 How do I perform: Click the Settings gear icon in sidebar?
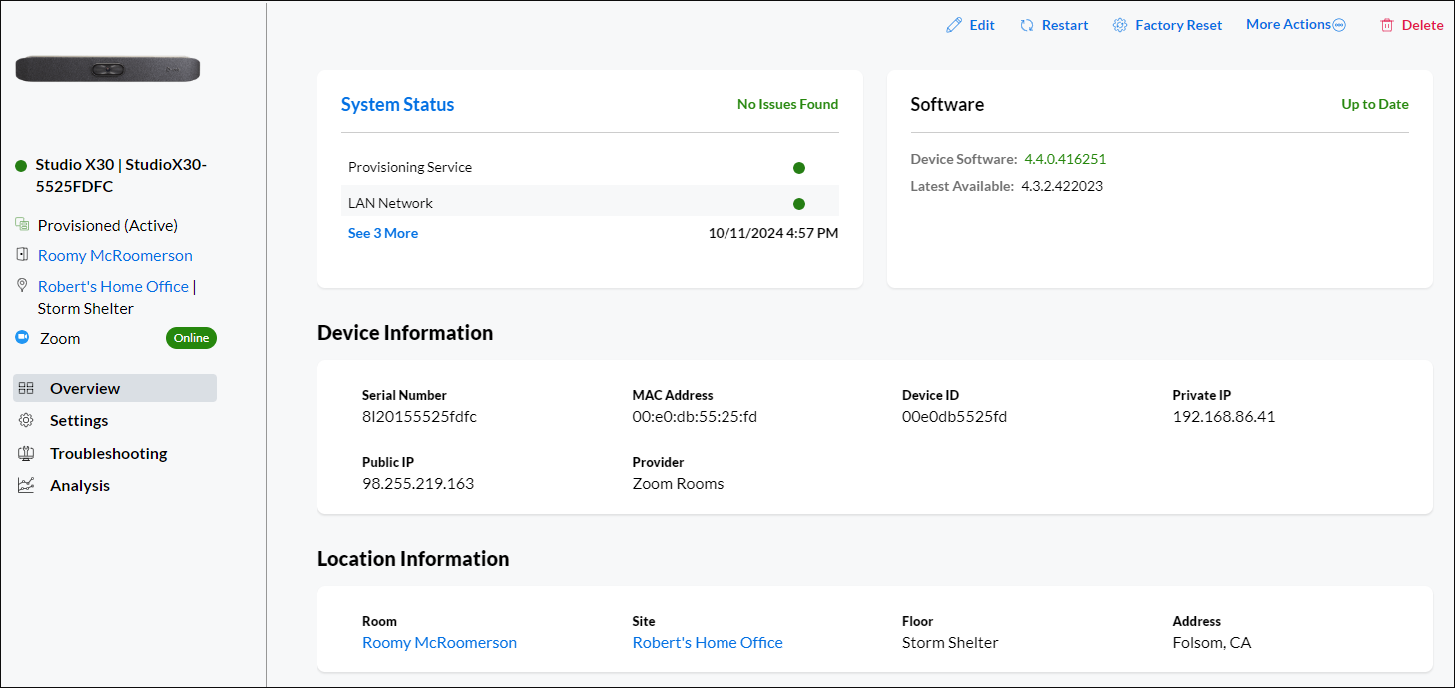point(27,420)
